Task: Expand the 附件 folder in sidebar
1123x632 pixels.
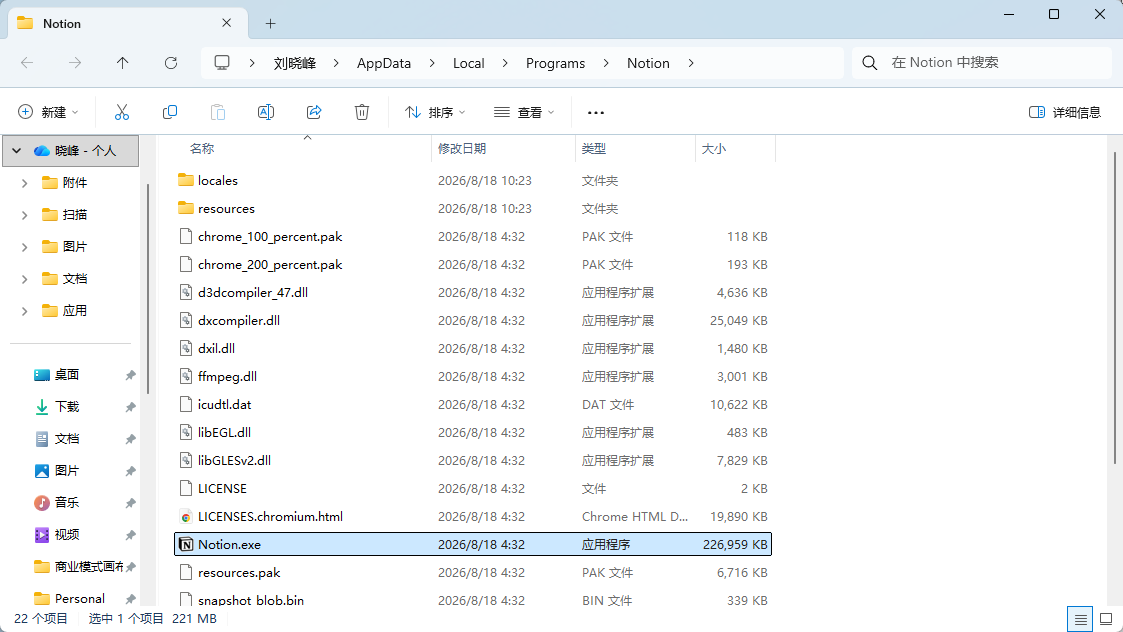Action: pyautogui.click(x=24, y=183)
